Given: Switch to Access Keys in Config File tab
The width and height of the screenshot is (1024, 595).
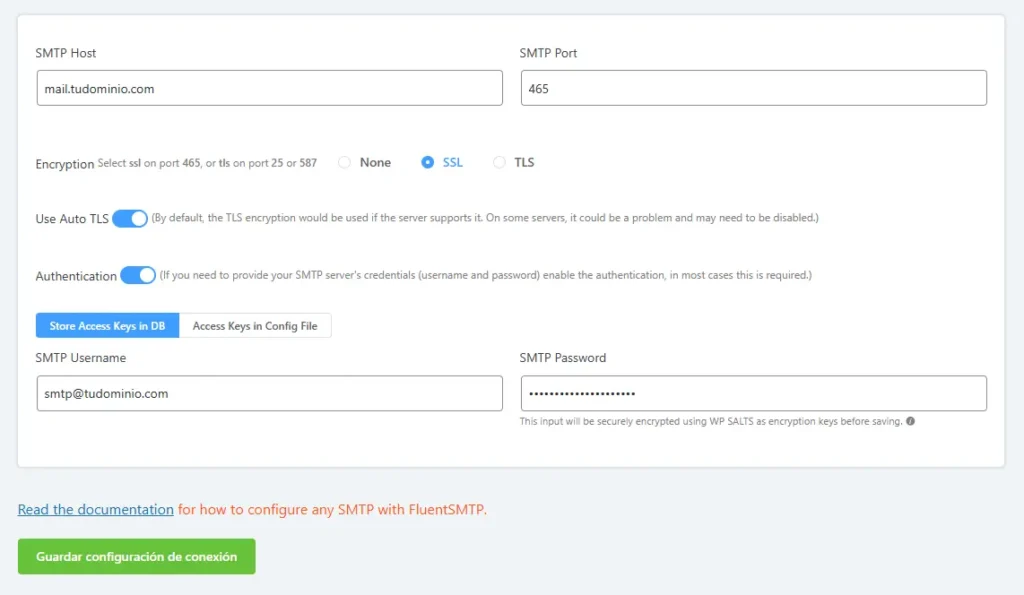Looking at the screenshot, I should coord(255,326).
